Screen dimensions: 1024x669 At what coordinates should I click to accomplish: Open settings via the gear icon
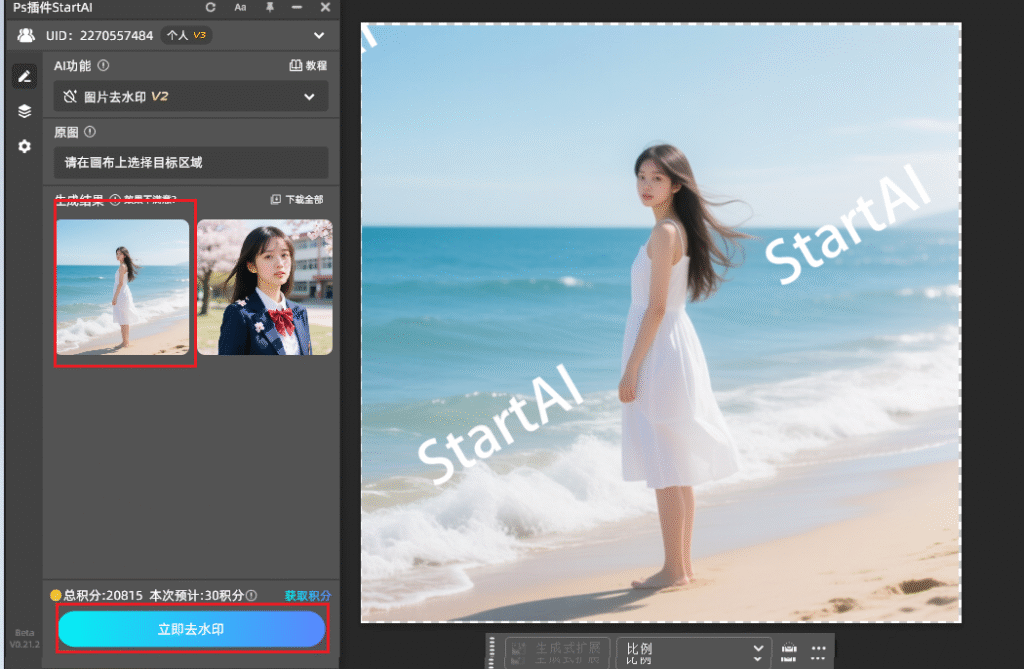pyautogui.click(x=25, y=146)
